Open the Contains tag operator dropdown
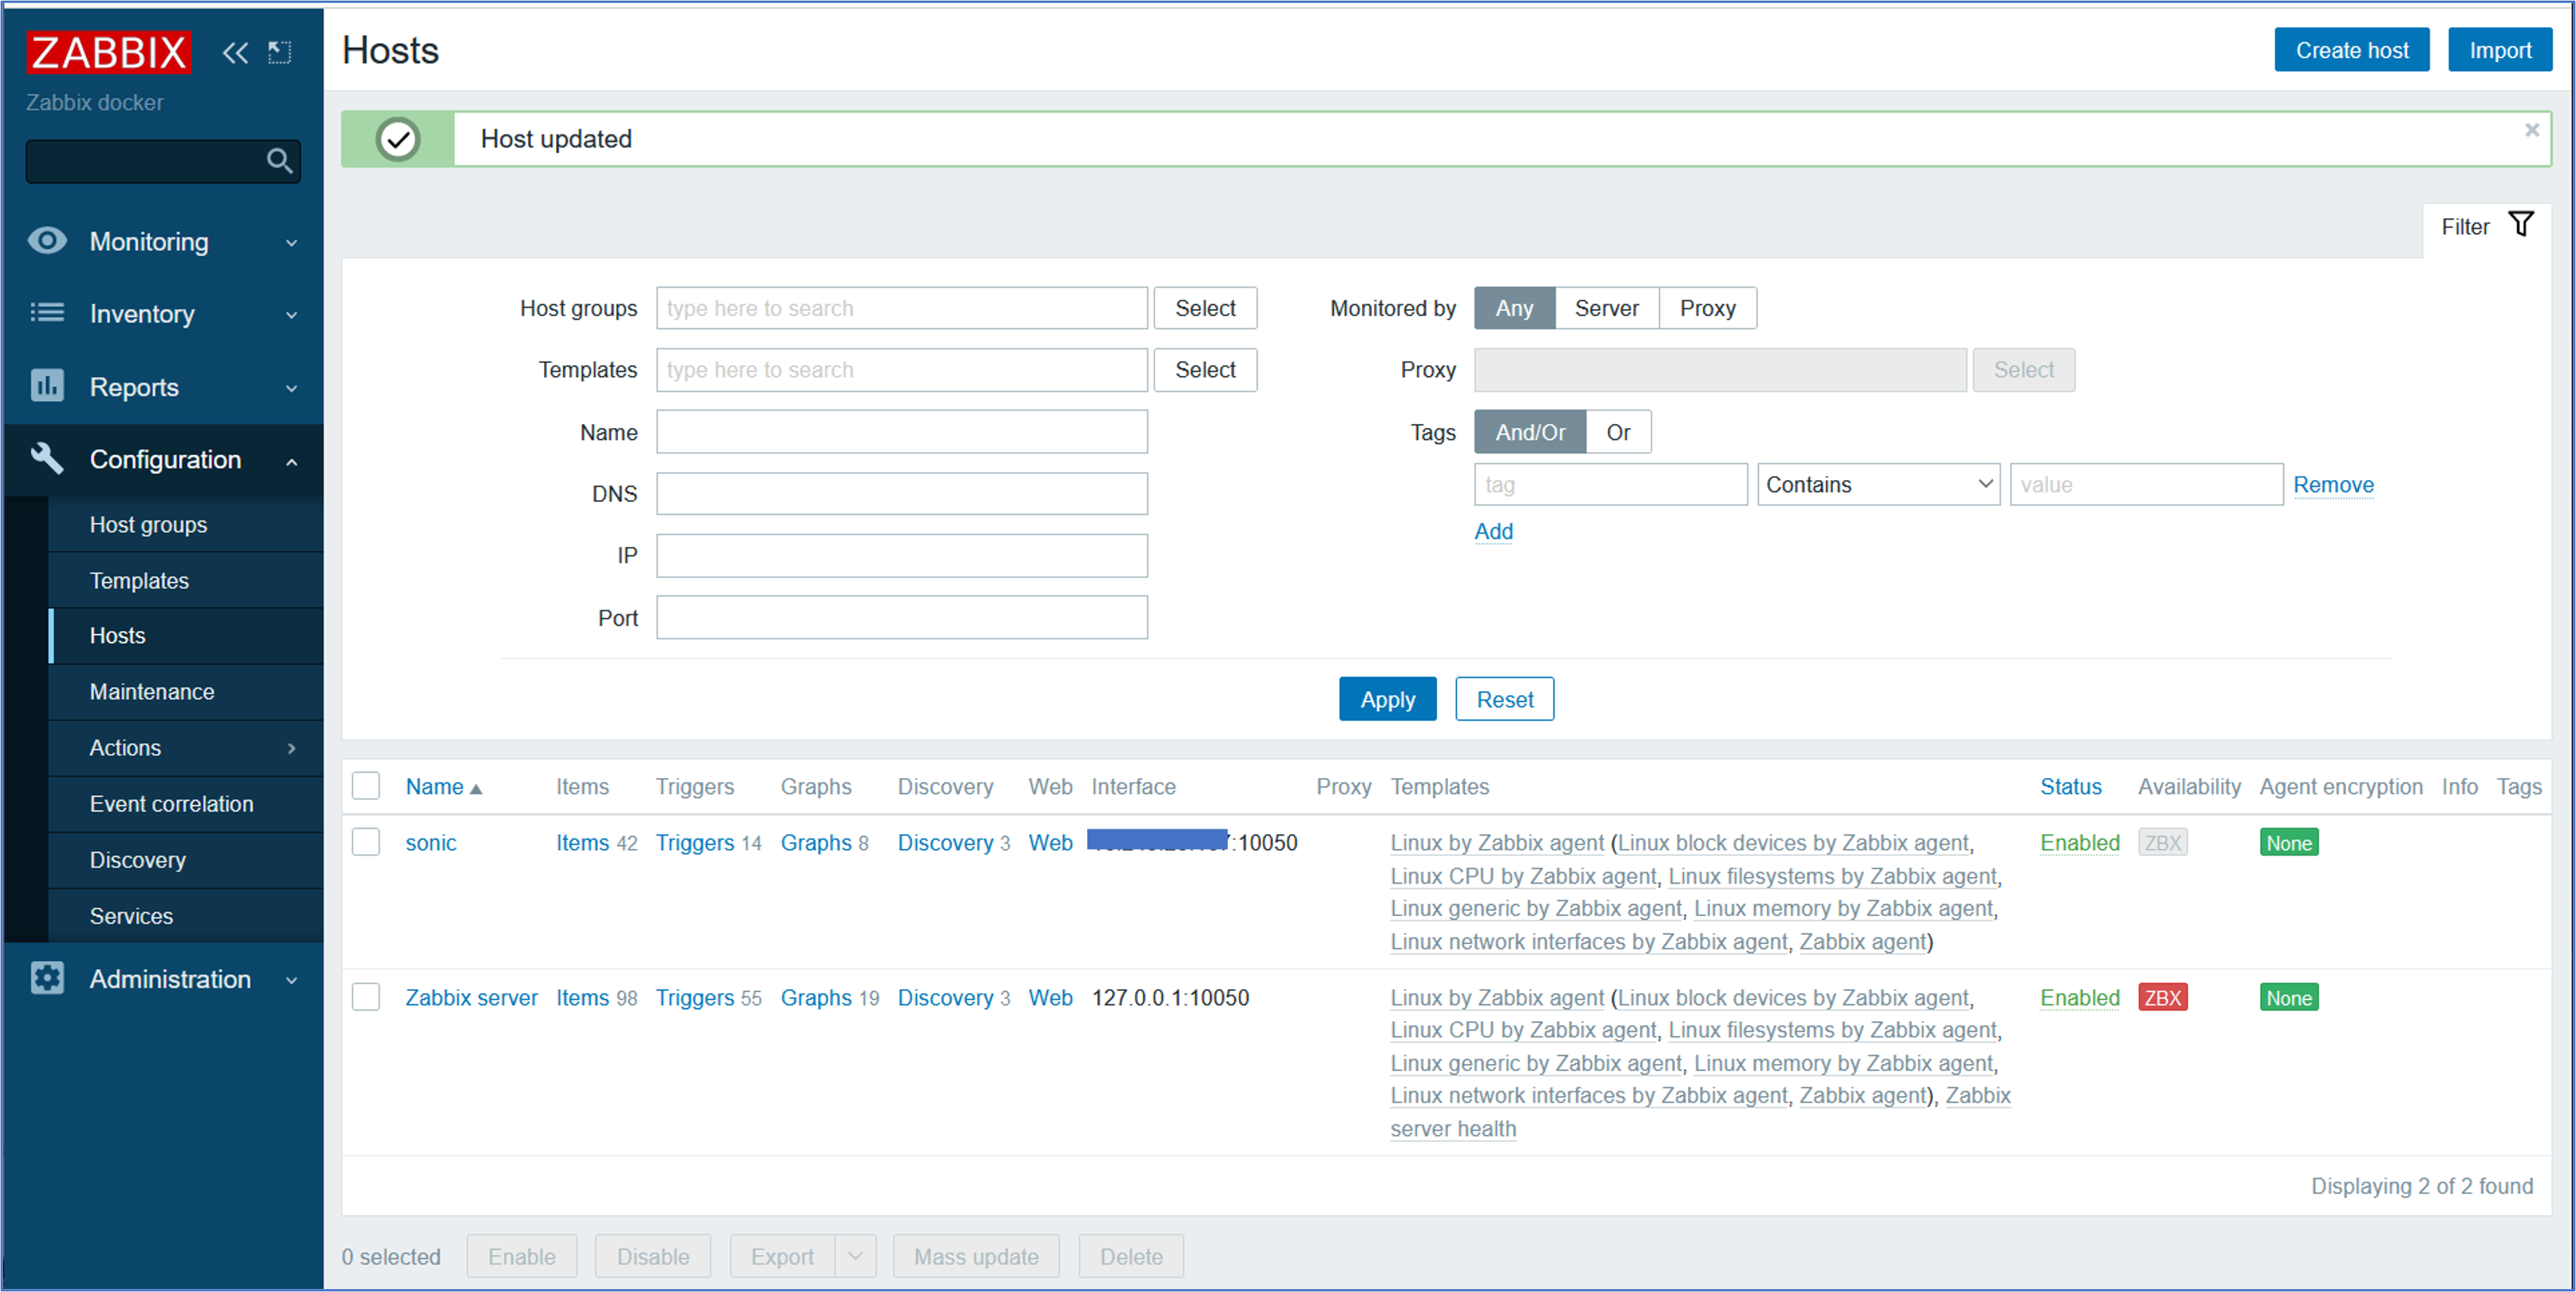 (x=1878, y=484)
